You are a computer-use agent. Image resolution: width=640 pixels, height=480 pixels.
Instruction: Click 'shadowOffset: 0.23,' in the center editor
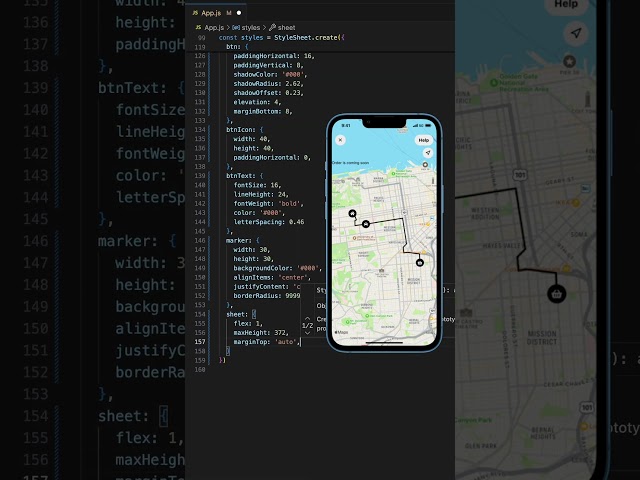268,93
